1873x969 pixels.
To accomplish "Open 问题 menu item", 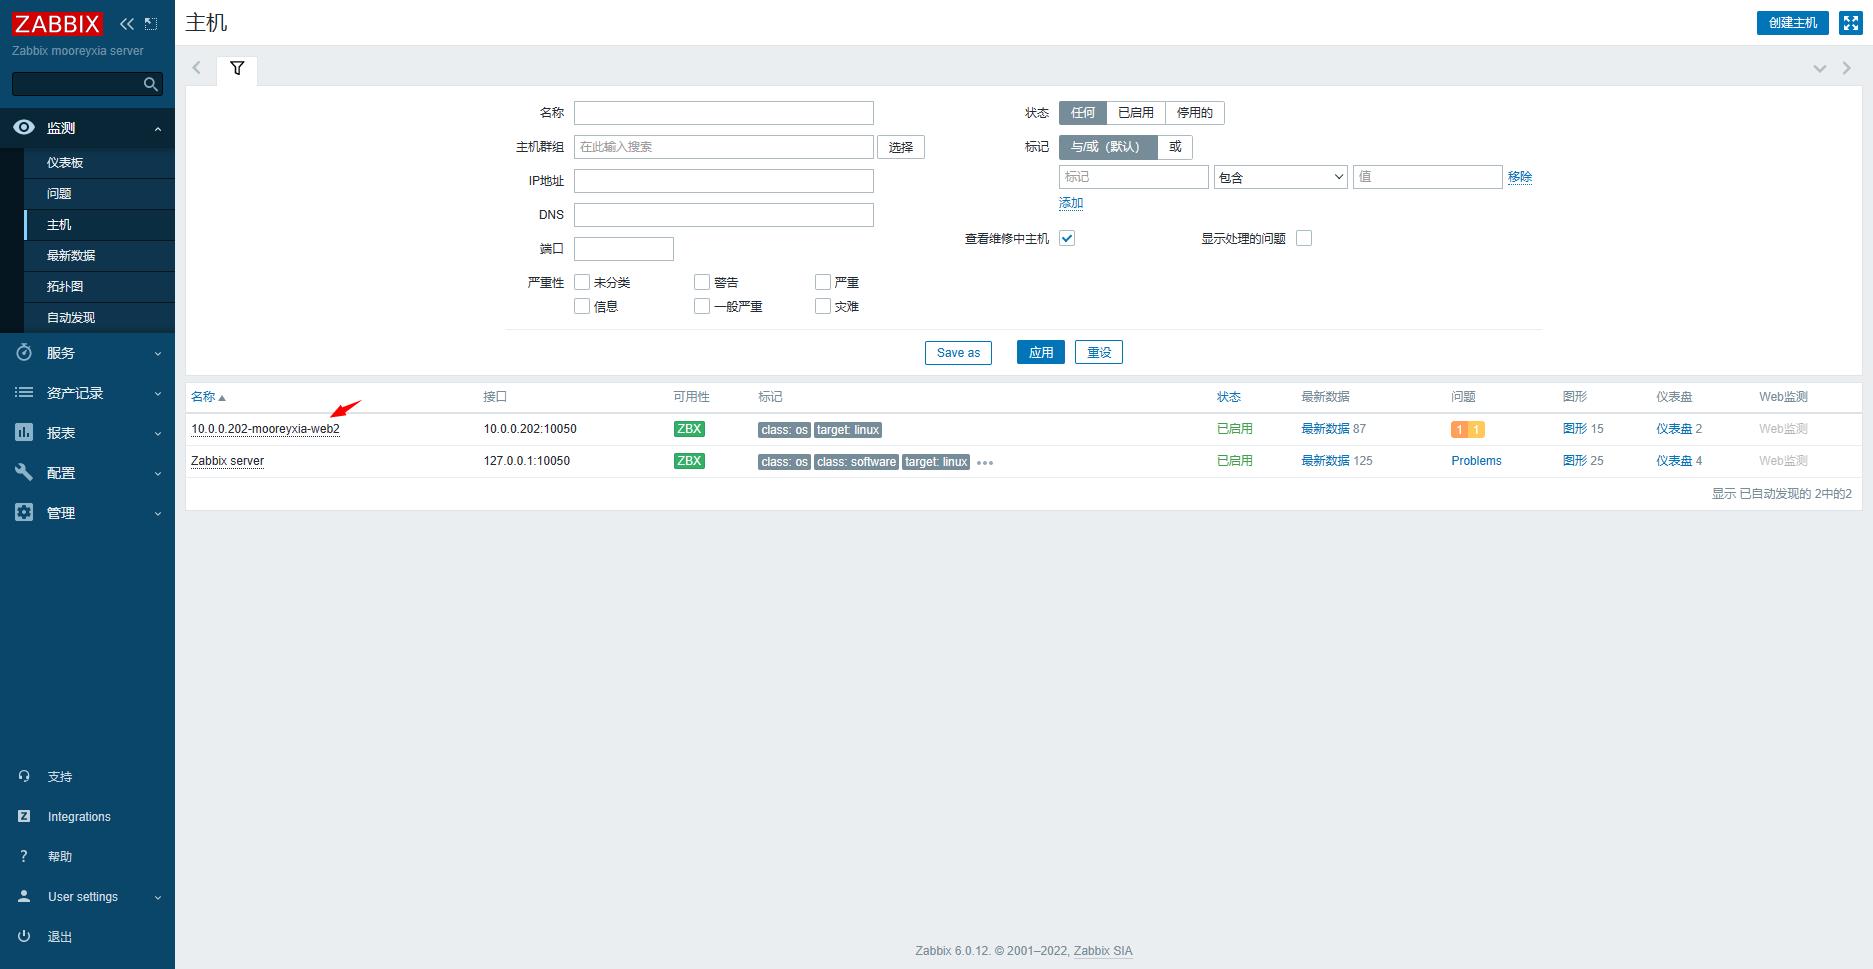I will [99, 193].
